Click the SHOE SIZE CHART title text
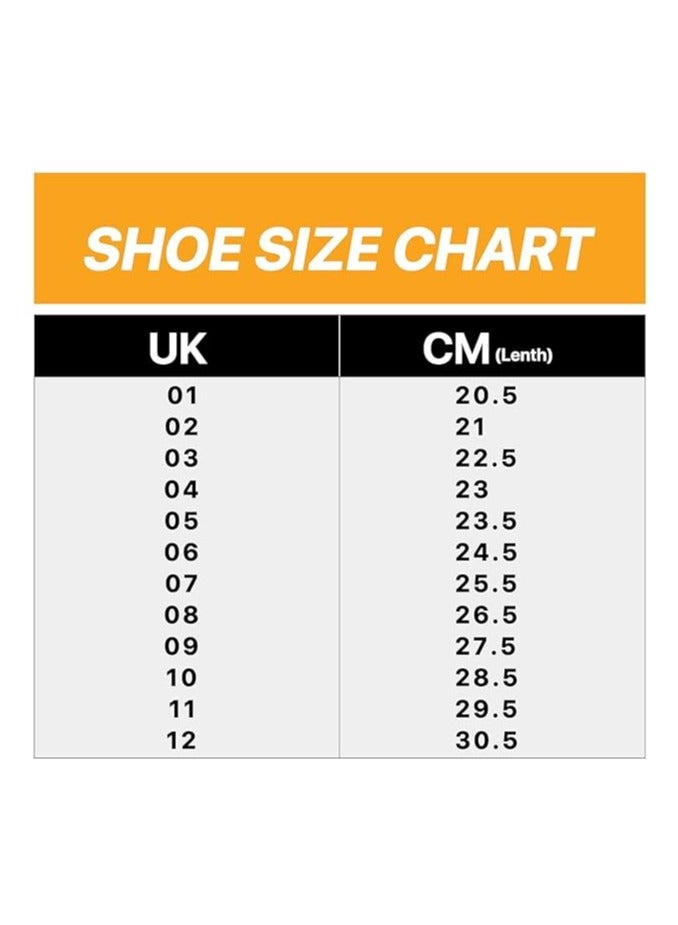The width and height of the screenshot is (678, 925). click(x=338, y=249)
